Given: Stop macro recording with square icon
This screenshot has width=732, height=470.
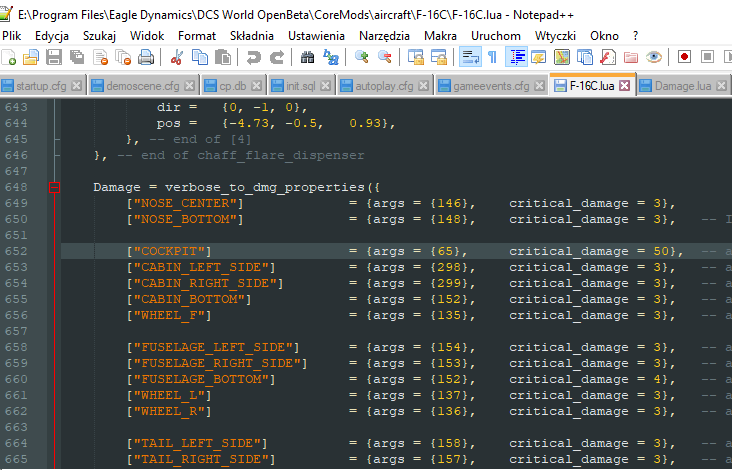Looking at the screenshot, I should point(708,57).
